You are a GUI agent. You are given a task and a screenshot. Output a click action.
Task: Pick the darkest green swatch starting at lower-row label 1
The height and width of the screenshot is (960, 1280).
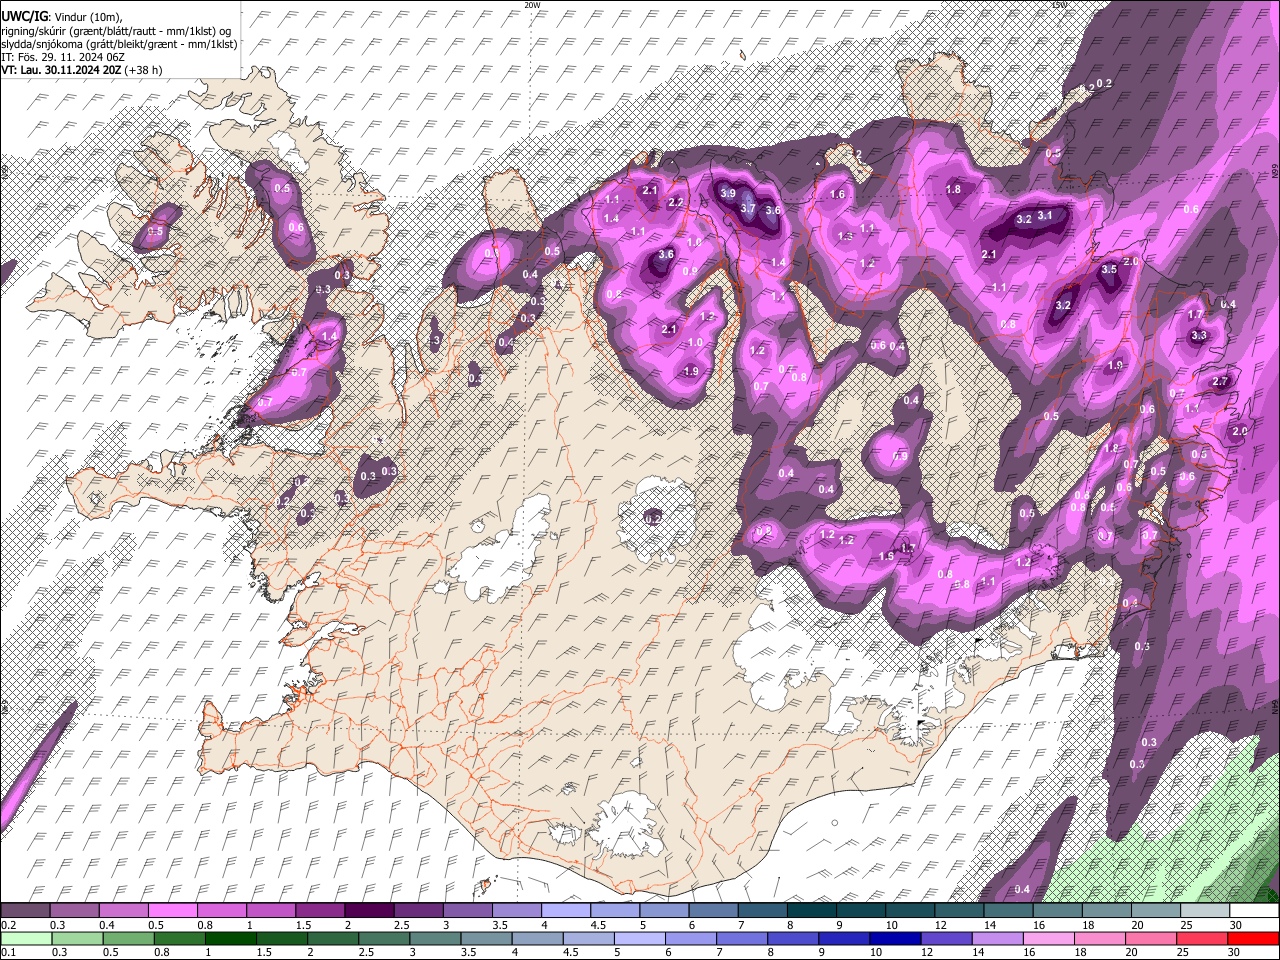click(231, 939)
